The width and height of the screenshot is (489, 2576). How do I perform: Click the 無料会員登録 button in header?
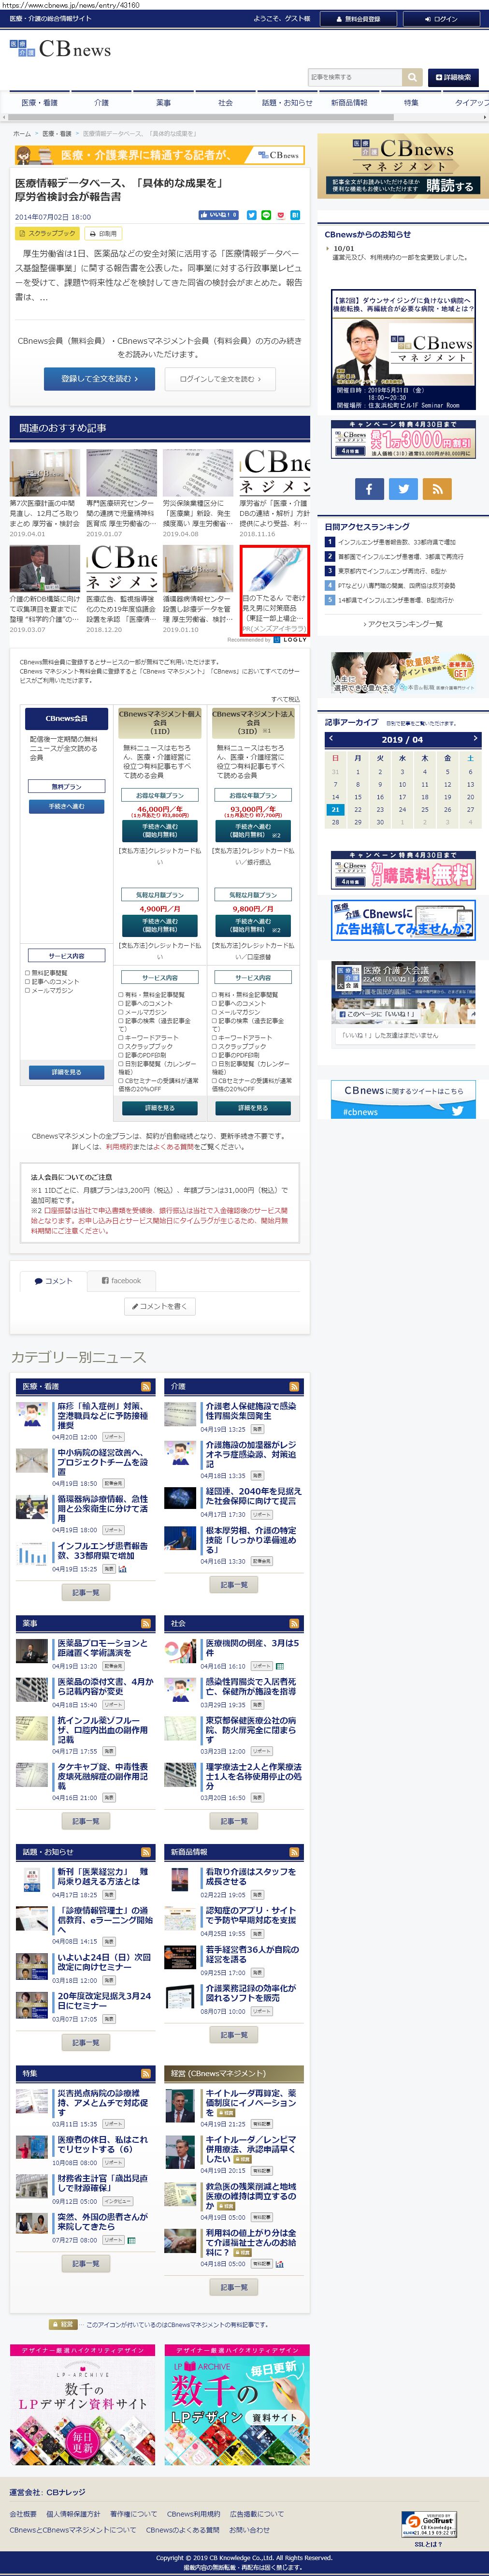coord(357,19)
